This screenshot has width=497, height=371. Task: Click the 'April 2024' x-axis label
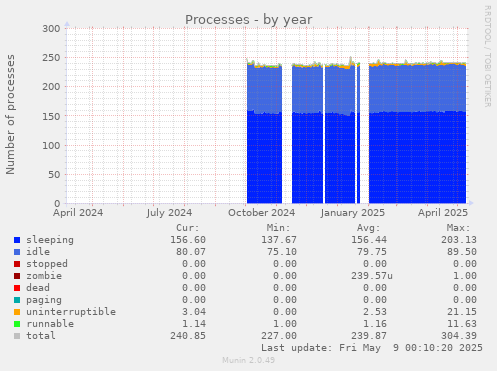78,213
